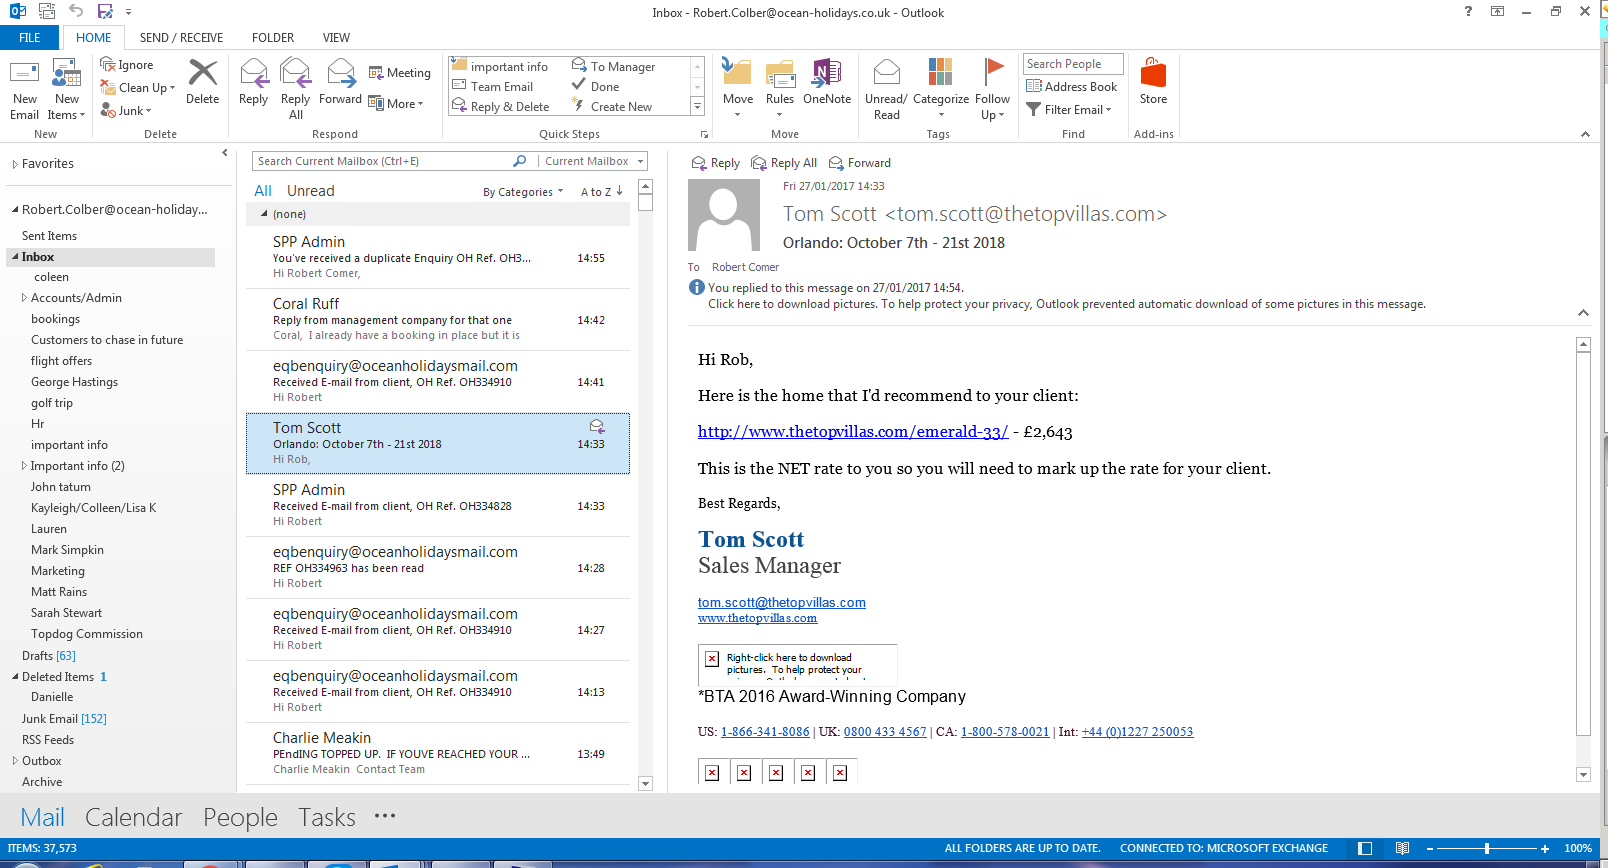The width and height of the screenshot is (1608, 868).
Task: Expand the Quick Steps gallery
Action: 698,107
